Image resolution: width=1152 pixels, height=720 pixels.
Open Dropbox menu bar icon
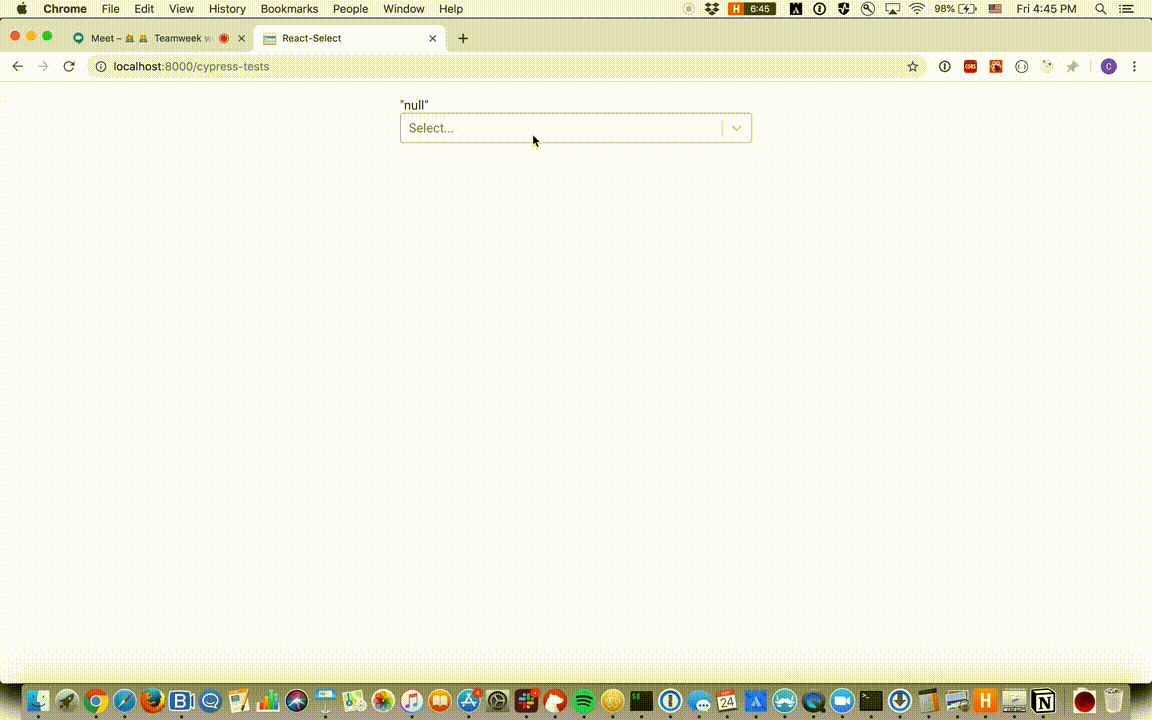pyautogui.click(x=711, y=9)
